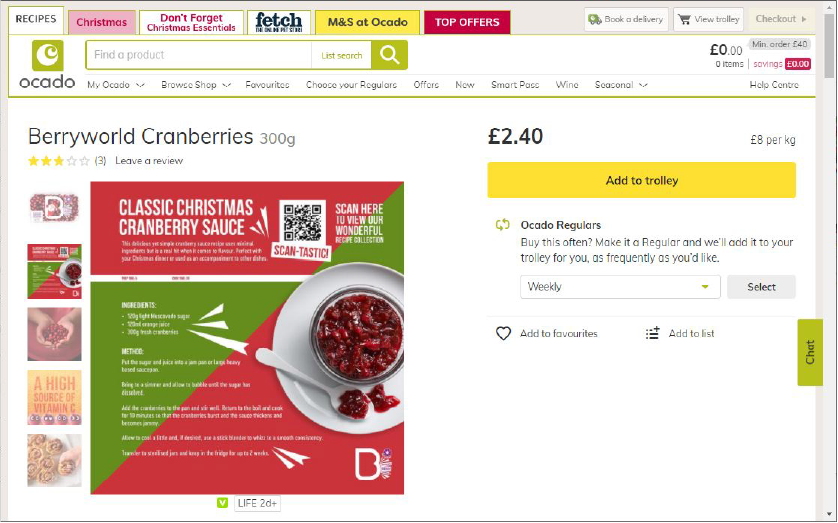The image size is (838, 523).
Task: Open the green Chat side tab
Action: click(810, 352)
